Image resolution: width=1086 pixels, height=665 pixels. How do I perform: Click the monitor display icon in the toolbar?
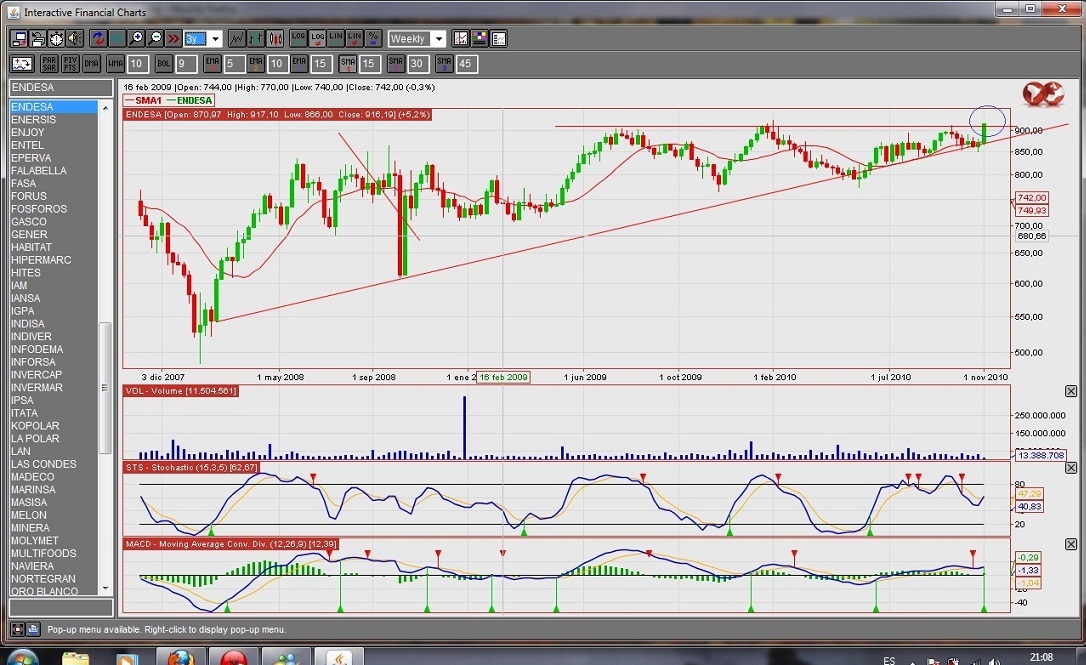click(19, 39)
